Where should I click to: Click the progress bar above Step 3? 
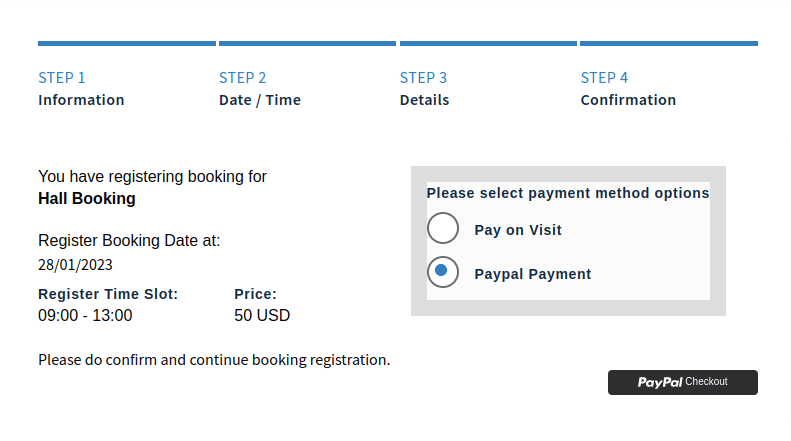pos(488,43)
